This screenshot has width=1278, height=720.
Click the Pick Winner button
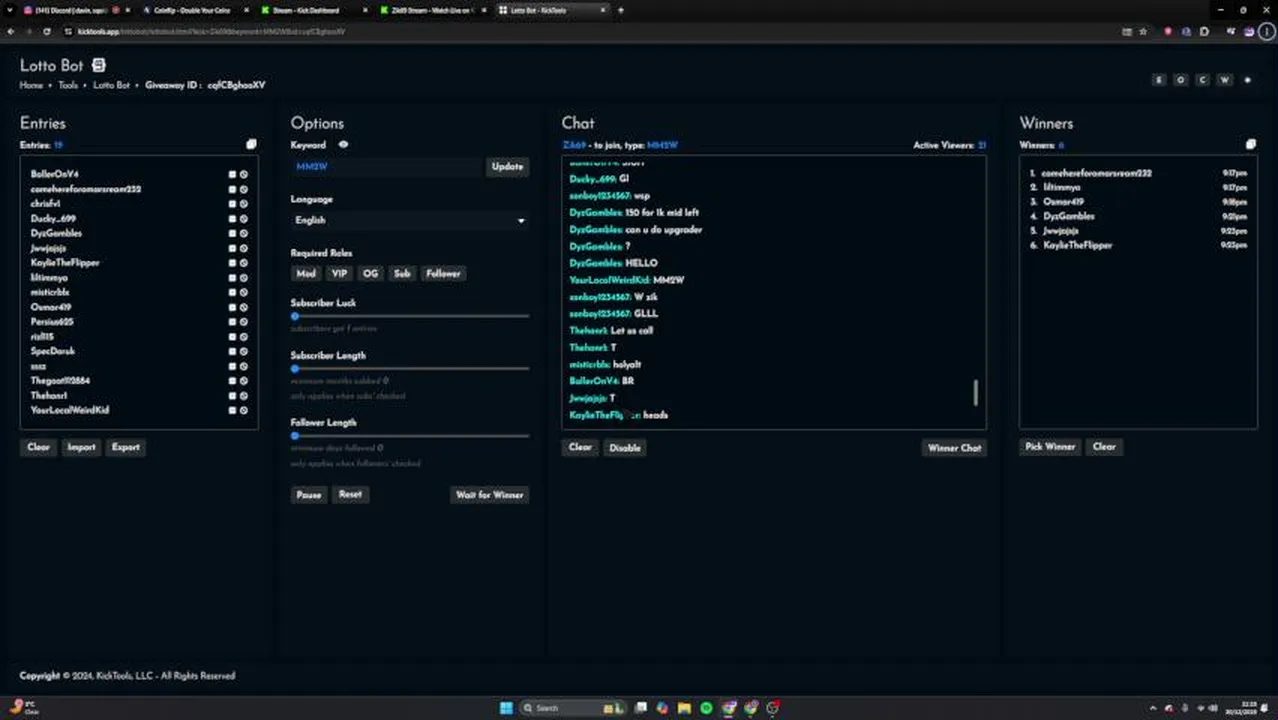click(1050, 447)
